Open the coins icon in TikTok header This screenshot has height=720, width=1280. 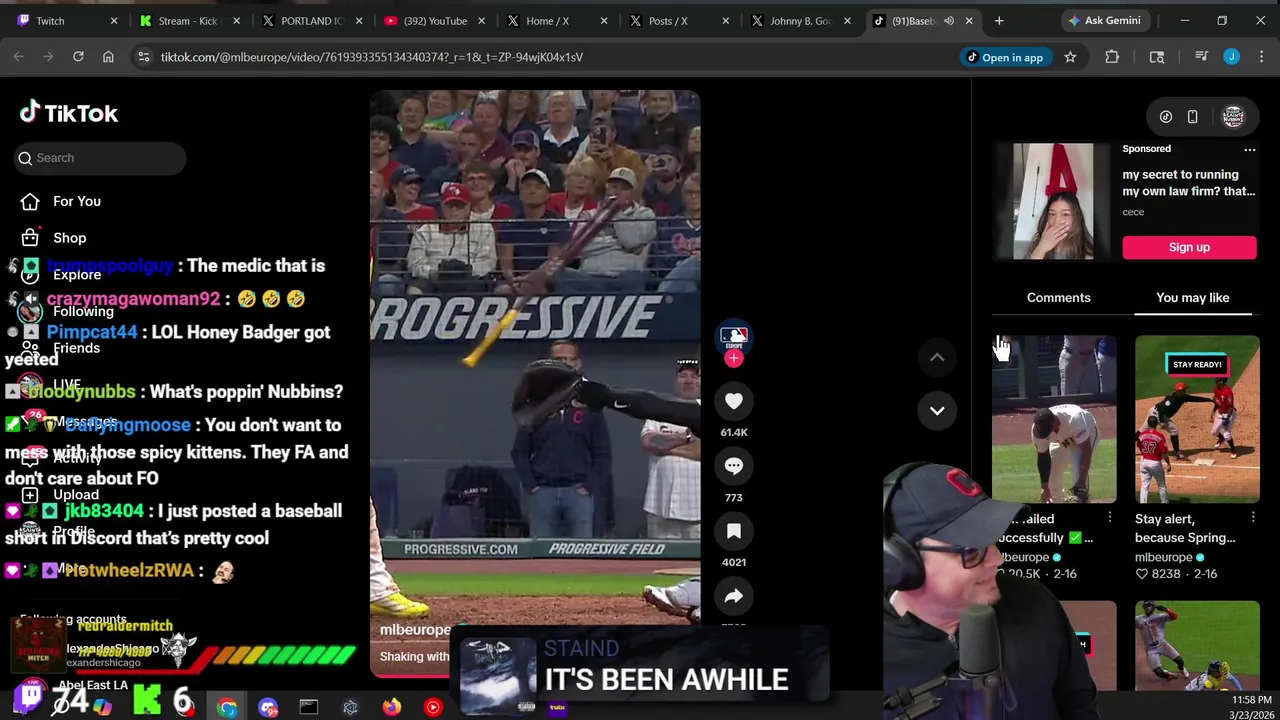[x=1166, y=117]
